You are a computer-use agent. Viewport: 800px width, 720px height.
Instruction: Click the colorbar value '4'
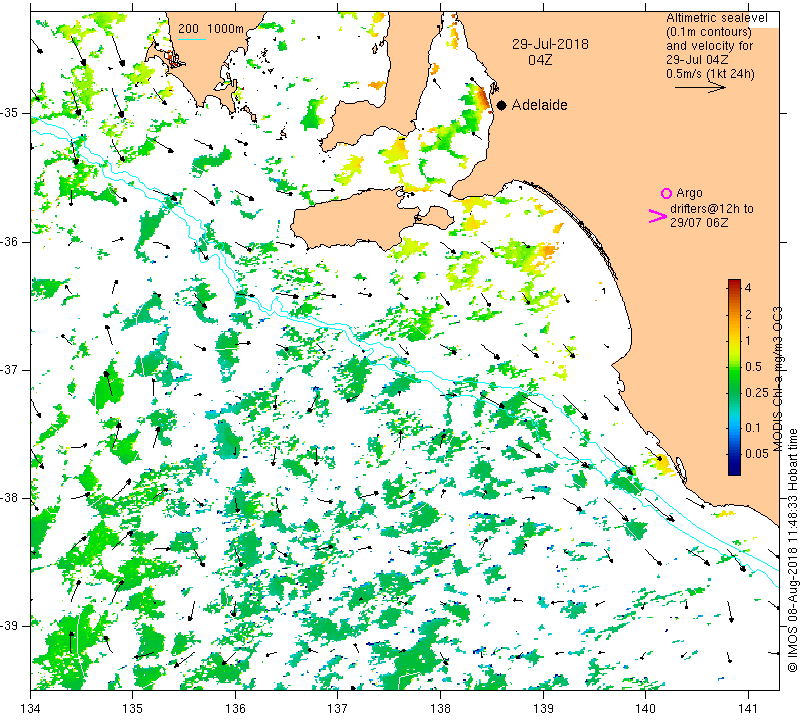click(748, 287)
